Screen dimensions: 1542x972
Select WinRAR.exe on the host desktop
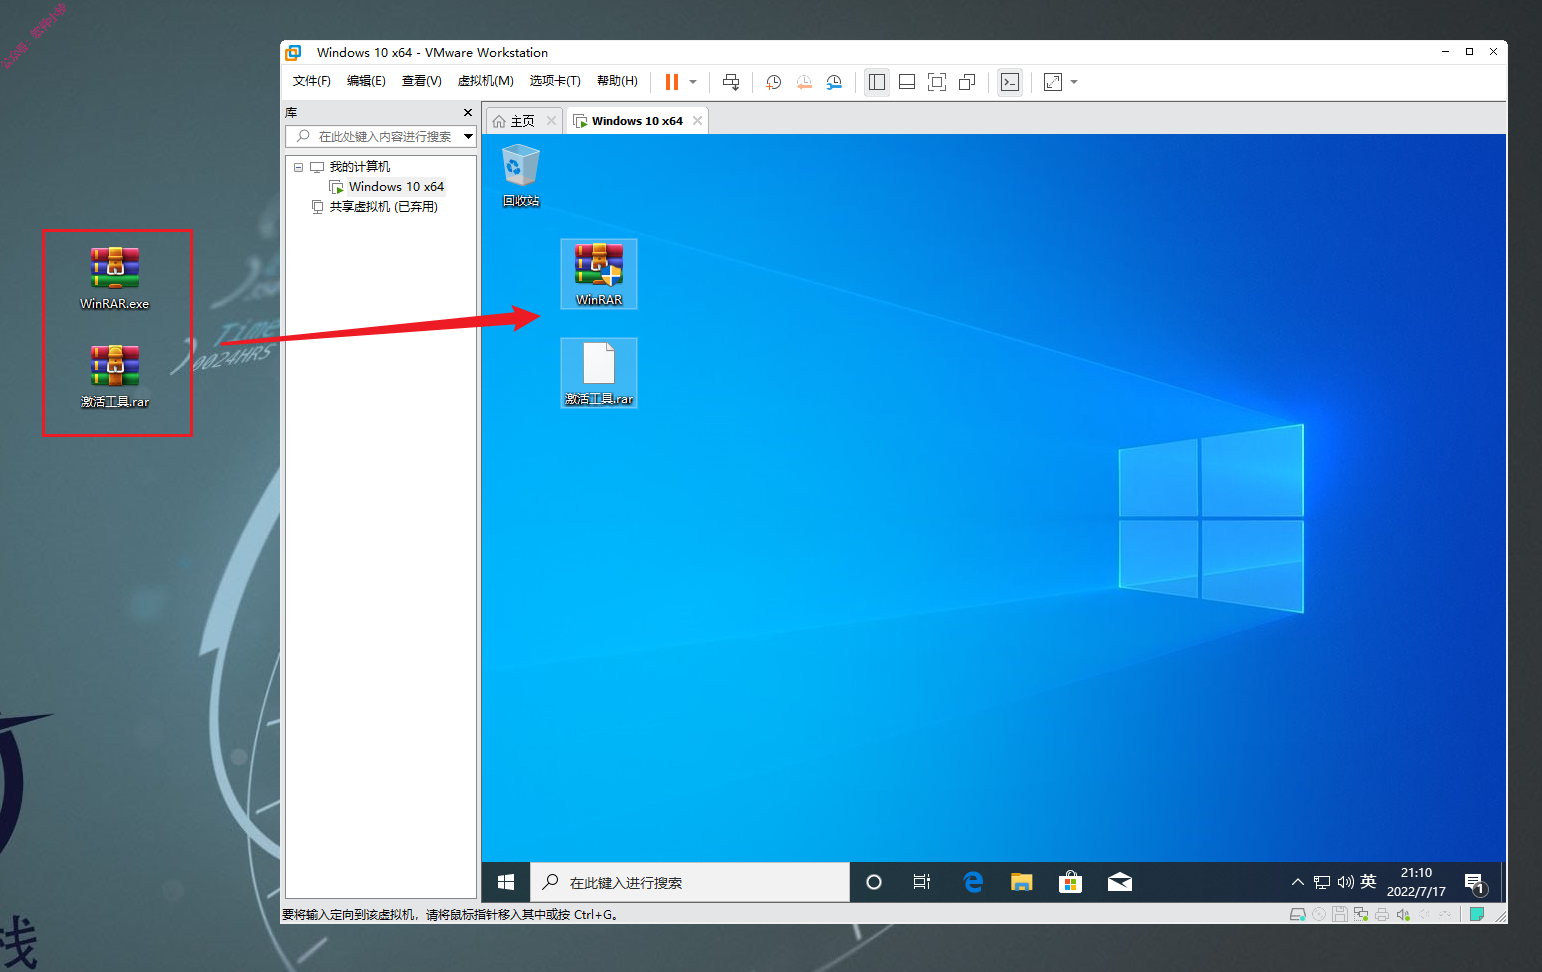(115, 279)
